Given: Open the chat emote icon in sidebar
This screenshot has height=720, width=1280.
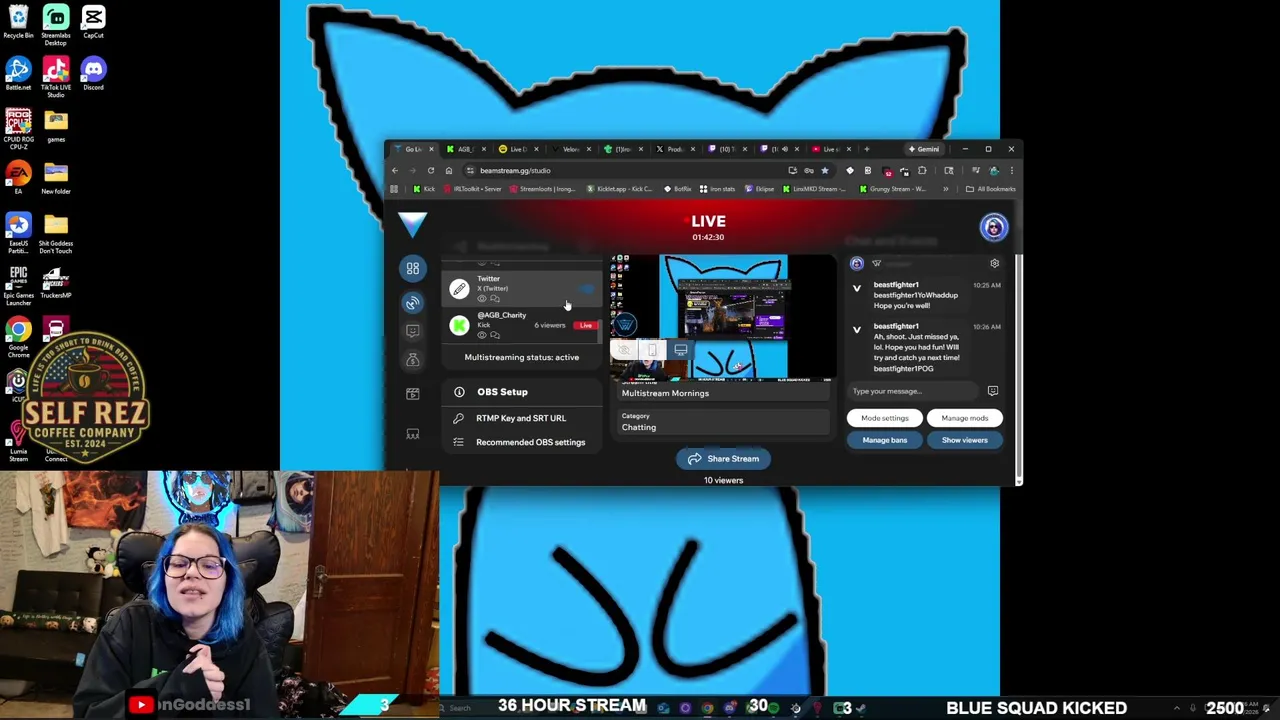Looking at the screenshot, I should click(x=412, y=331).
